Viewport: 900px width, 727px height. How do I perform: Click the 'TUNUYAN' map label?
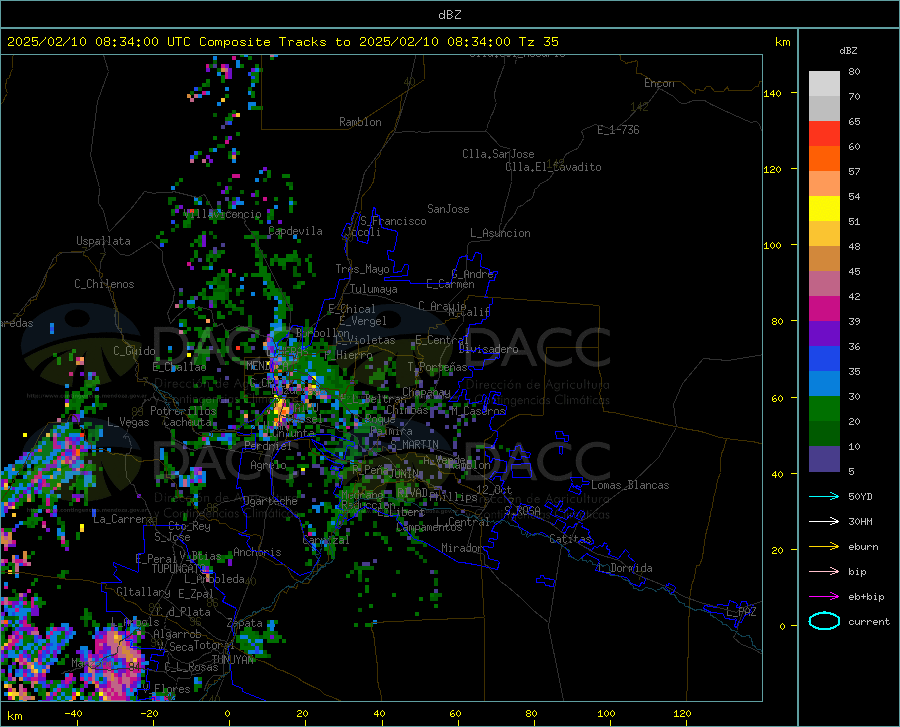(x=232, y=660)
